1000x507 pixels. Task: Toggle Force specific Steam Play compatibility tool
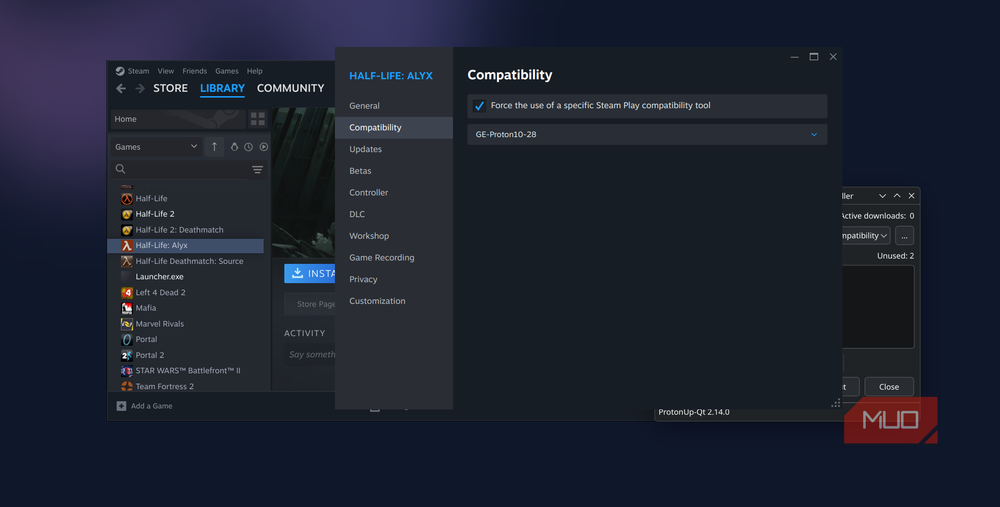point(479,106)
